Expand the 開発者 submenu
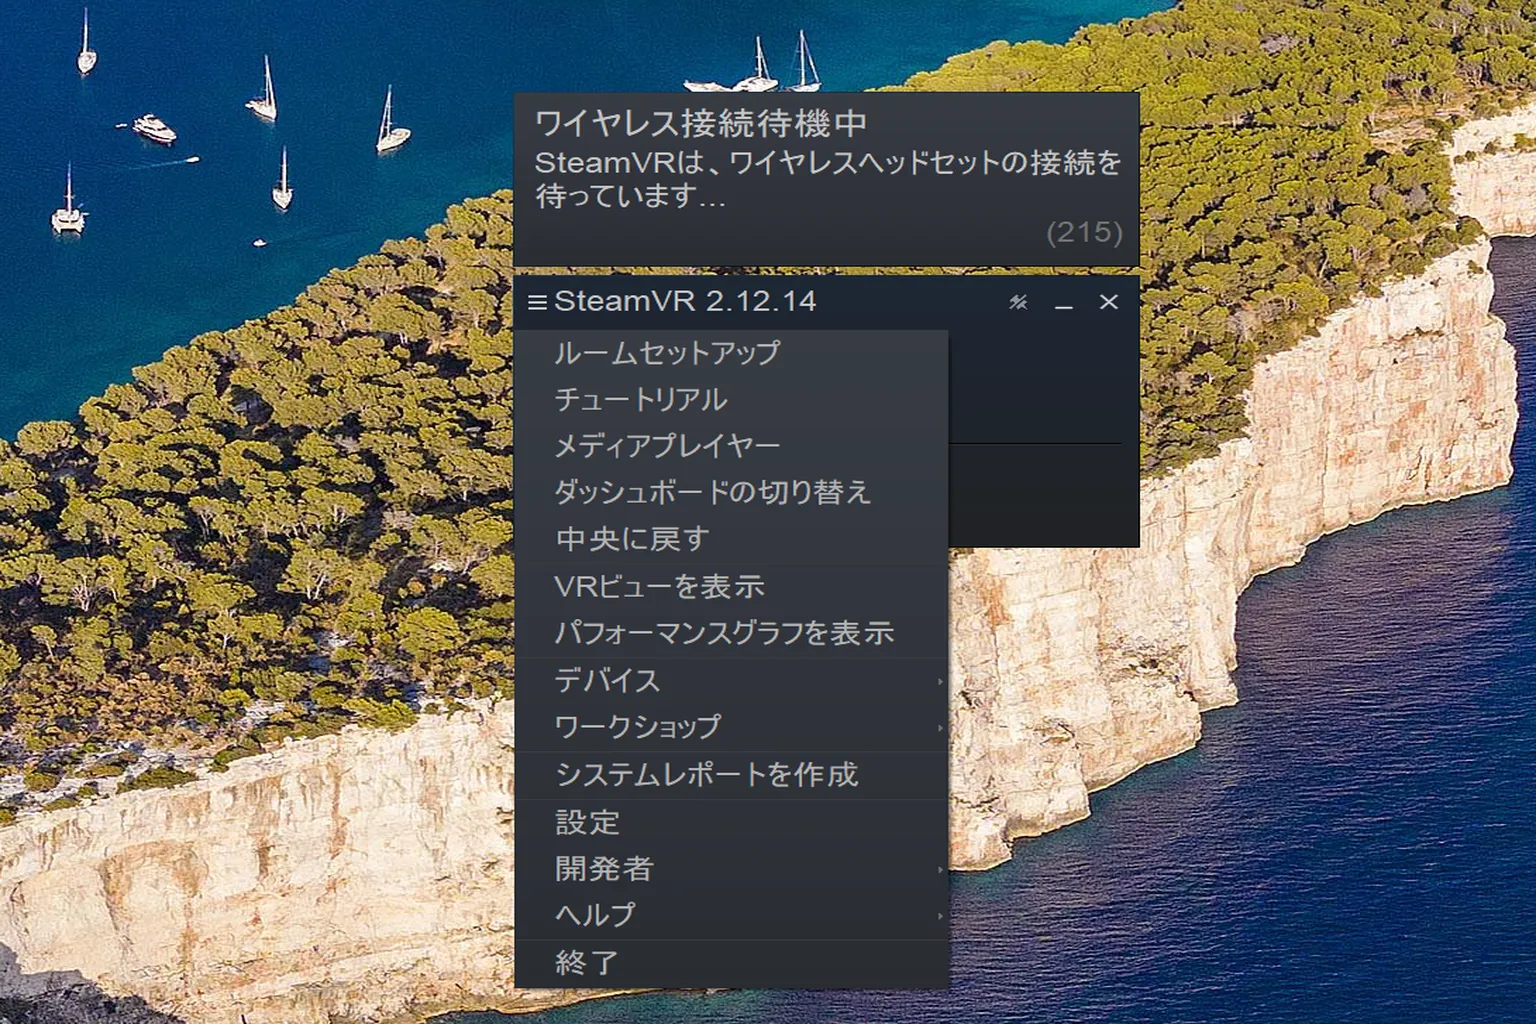The height and width of the screenshot is (1024, 1536). coord(731,869)
